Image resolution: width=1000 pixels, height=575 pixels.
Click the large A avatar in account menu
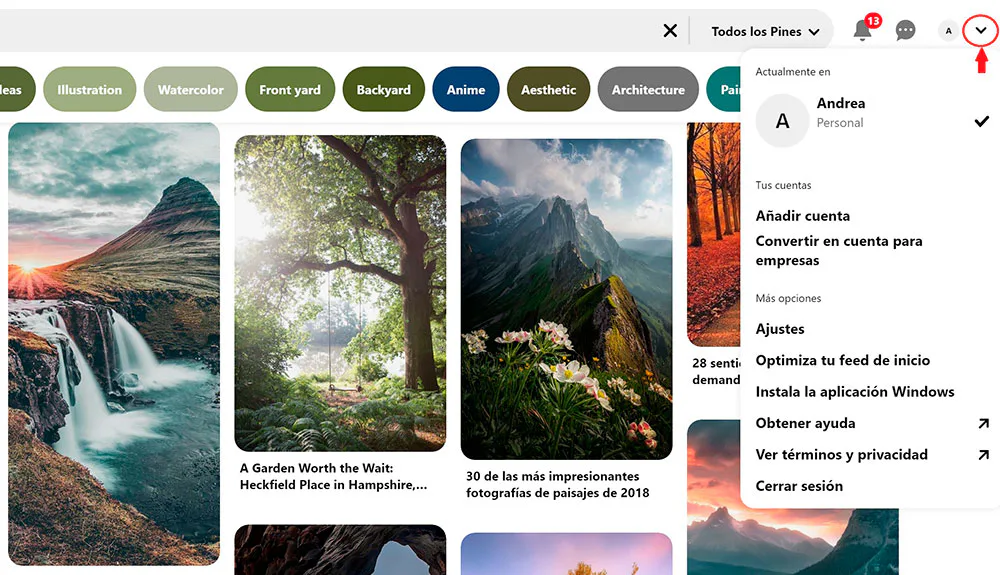[783, 120]
